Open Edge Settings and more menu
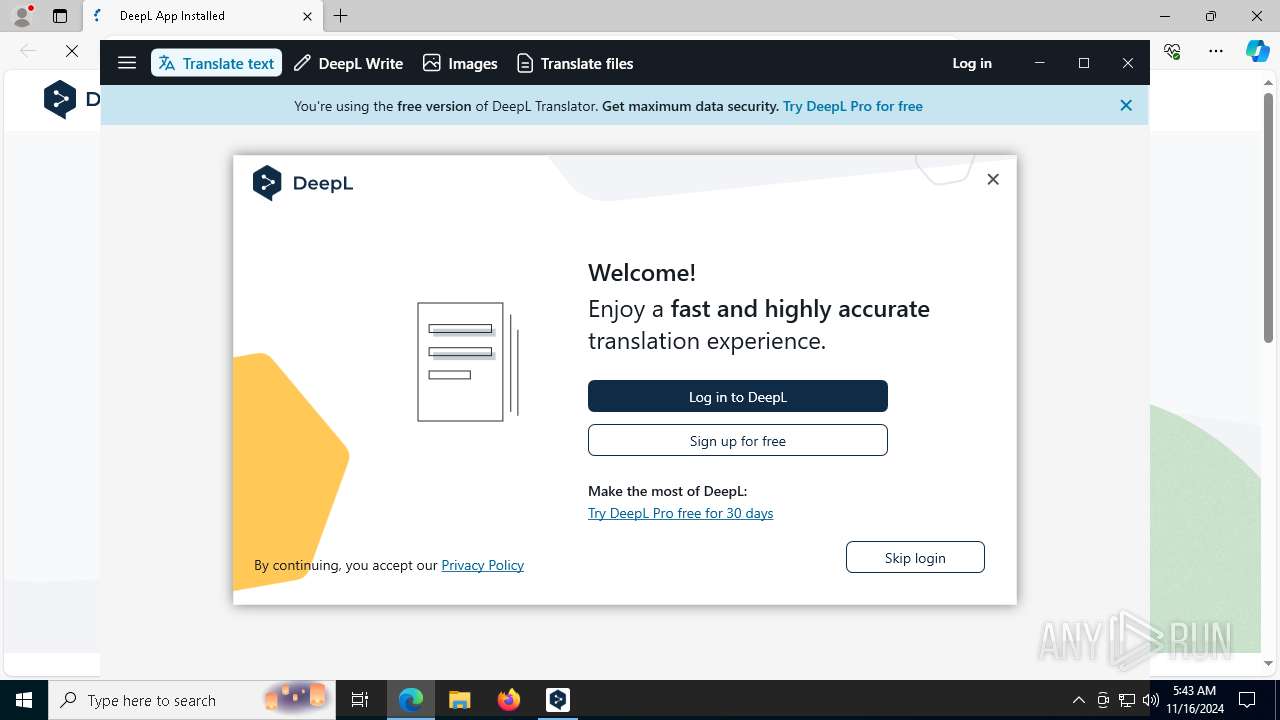 (x=1216, y=51)
